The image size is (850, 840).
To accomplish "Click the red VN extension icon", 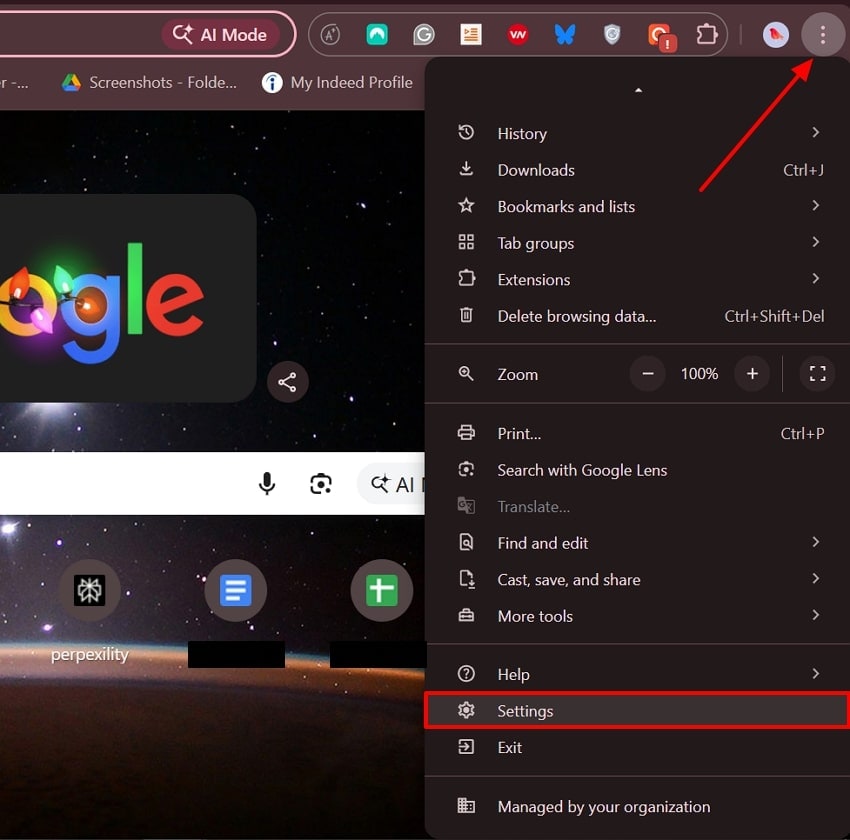I will point(517,33).
